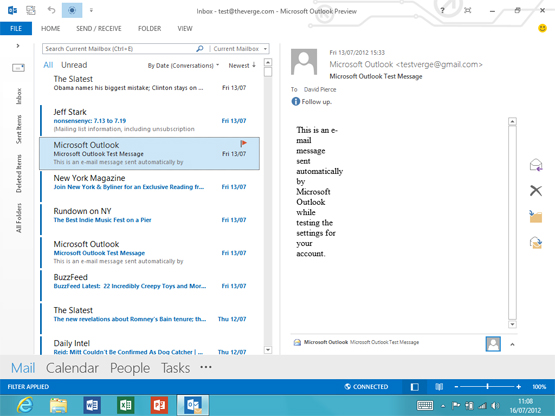Open the FILE backstage tab

pos(16,29)
